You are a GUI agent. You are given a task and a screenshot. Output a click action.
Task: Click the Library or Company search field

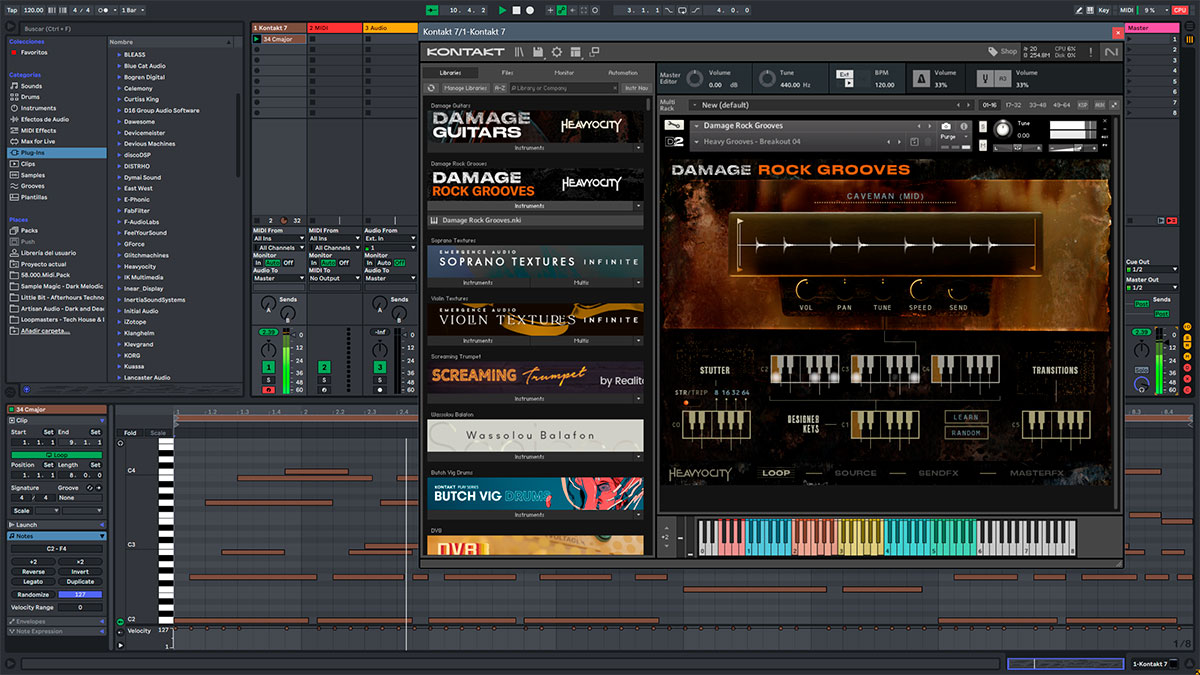point(564,88)
